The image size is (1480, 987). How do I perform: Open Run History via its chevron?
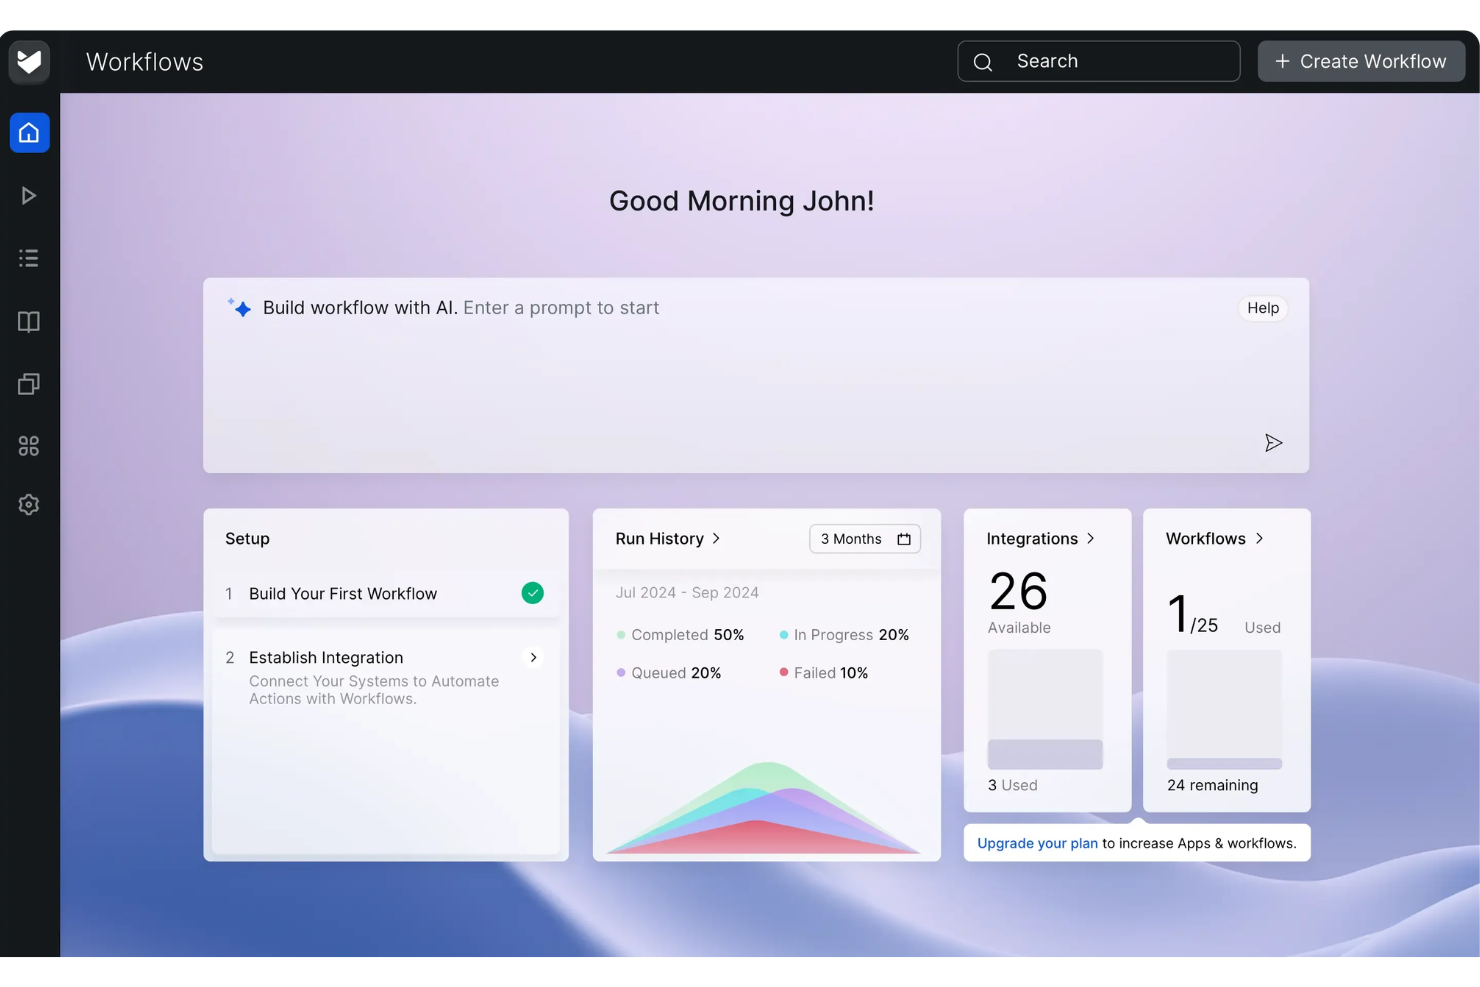[x=716, y=538]
